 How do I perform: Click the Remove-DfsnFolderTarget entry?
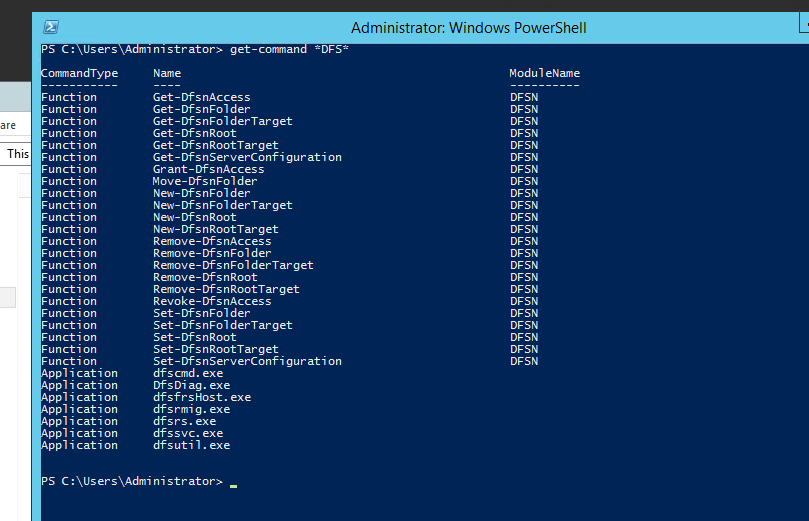tap(233, 265)
